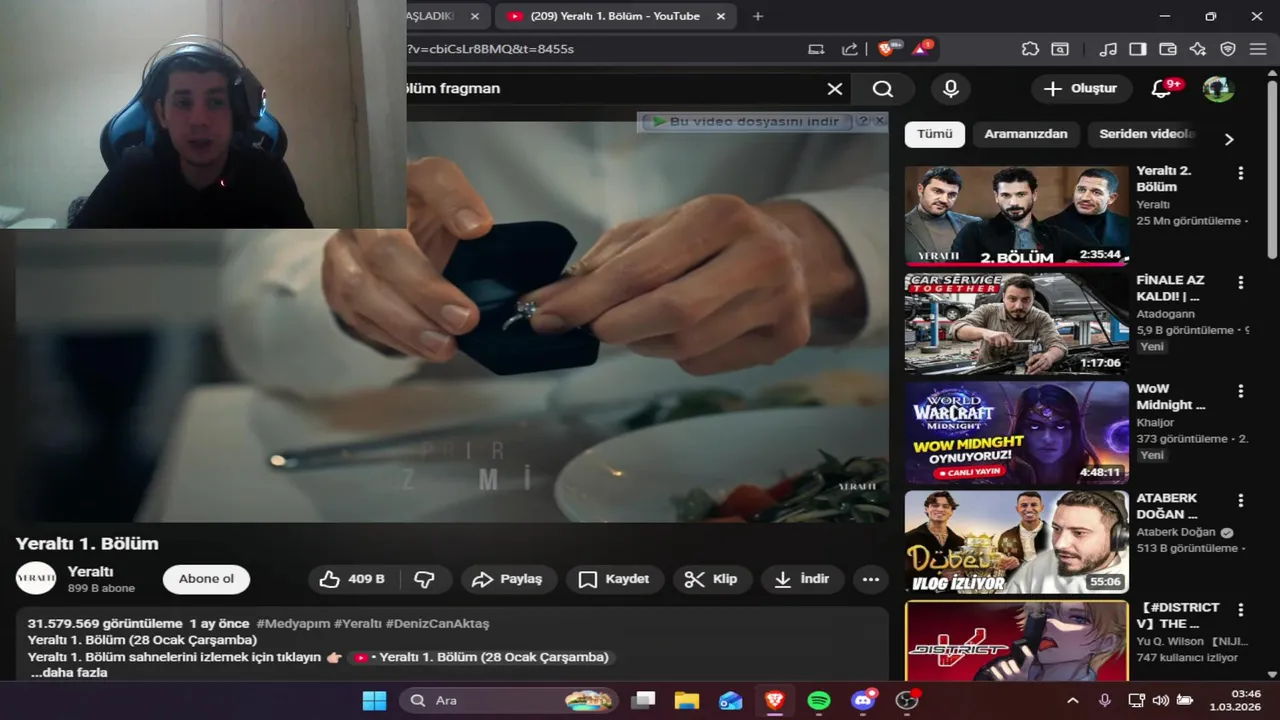Select the Tümü filter chip
1280x720 pixels.
[935, 134]
